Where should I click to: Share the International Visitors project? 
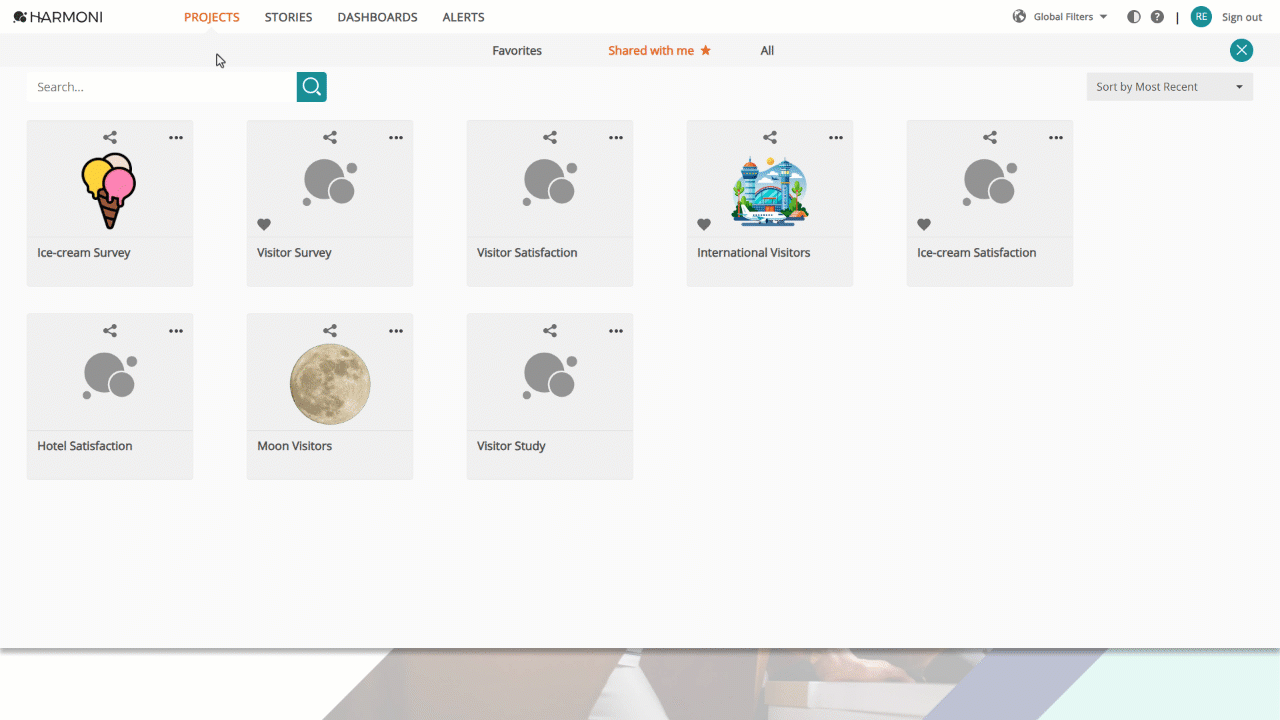[x=770, y=137]
